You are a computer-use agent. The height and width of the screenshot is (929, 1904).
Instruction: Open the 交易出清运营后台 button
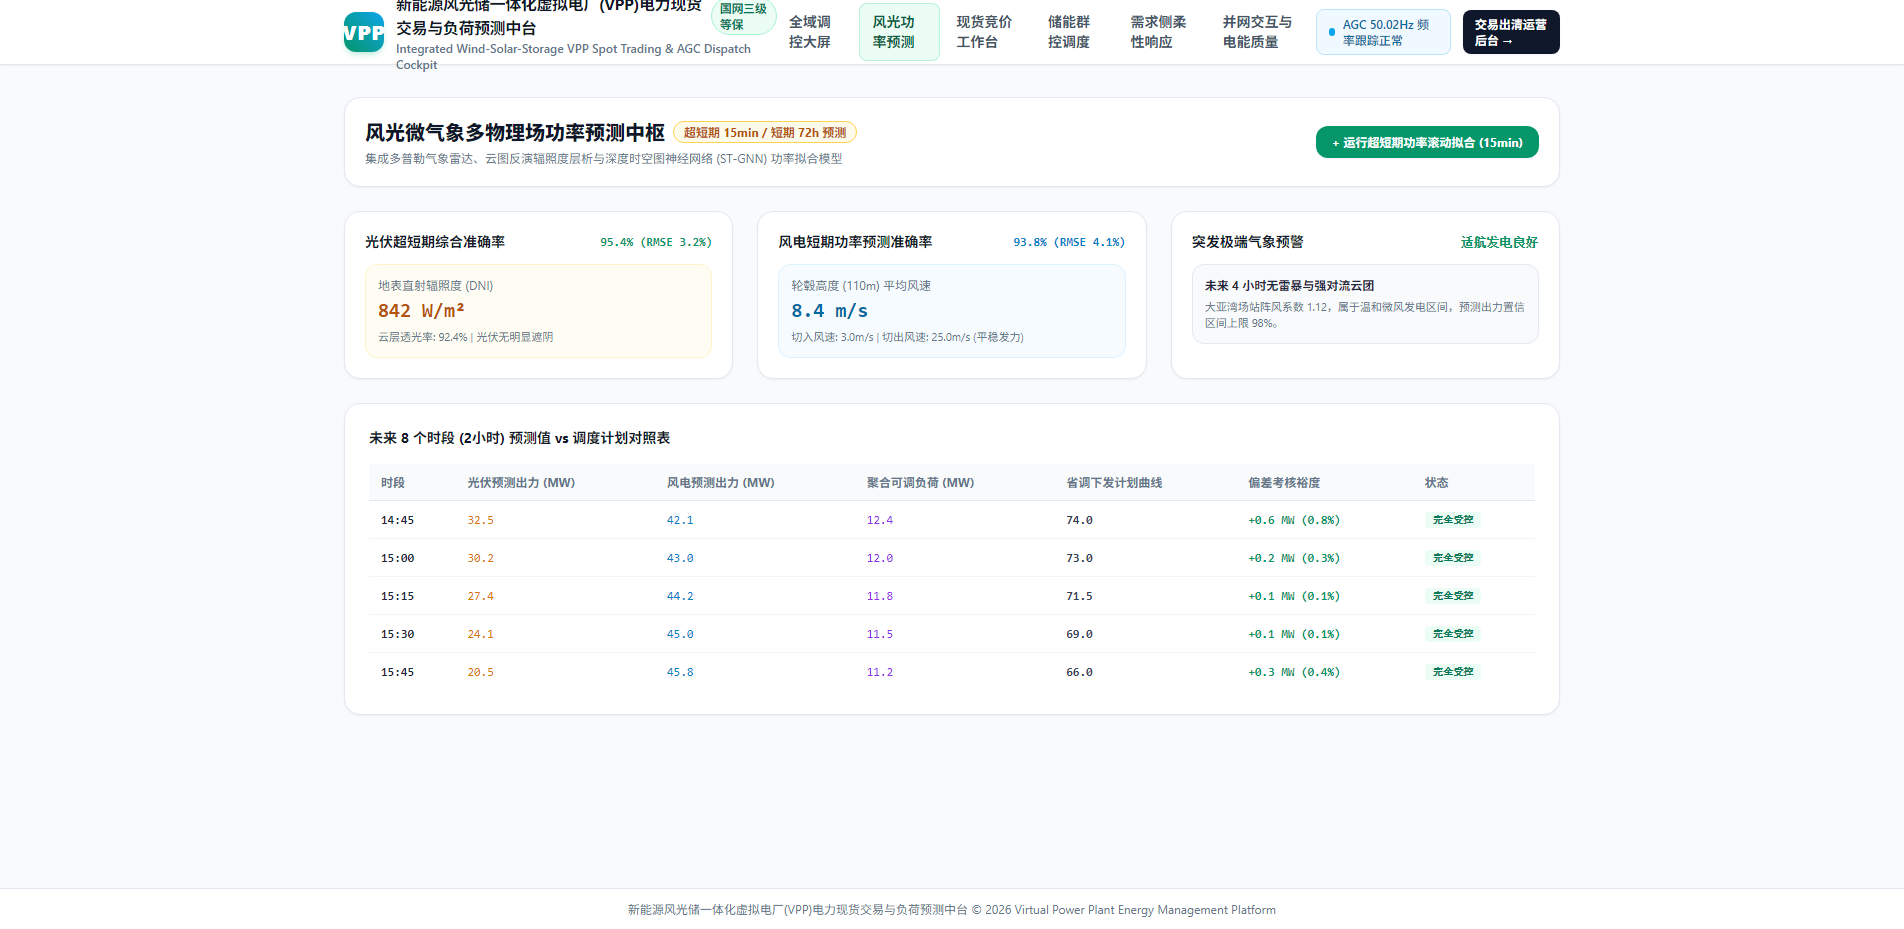[x=1511, y=32]
